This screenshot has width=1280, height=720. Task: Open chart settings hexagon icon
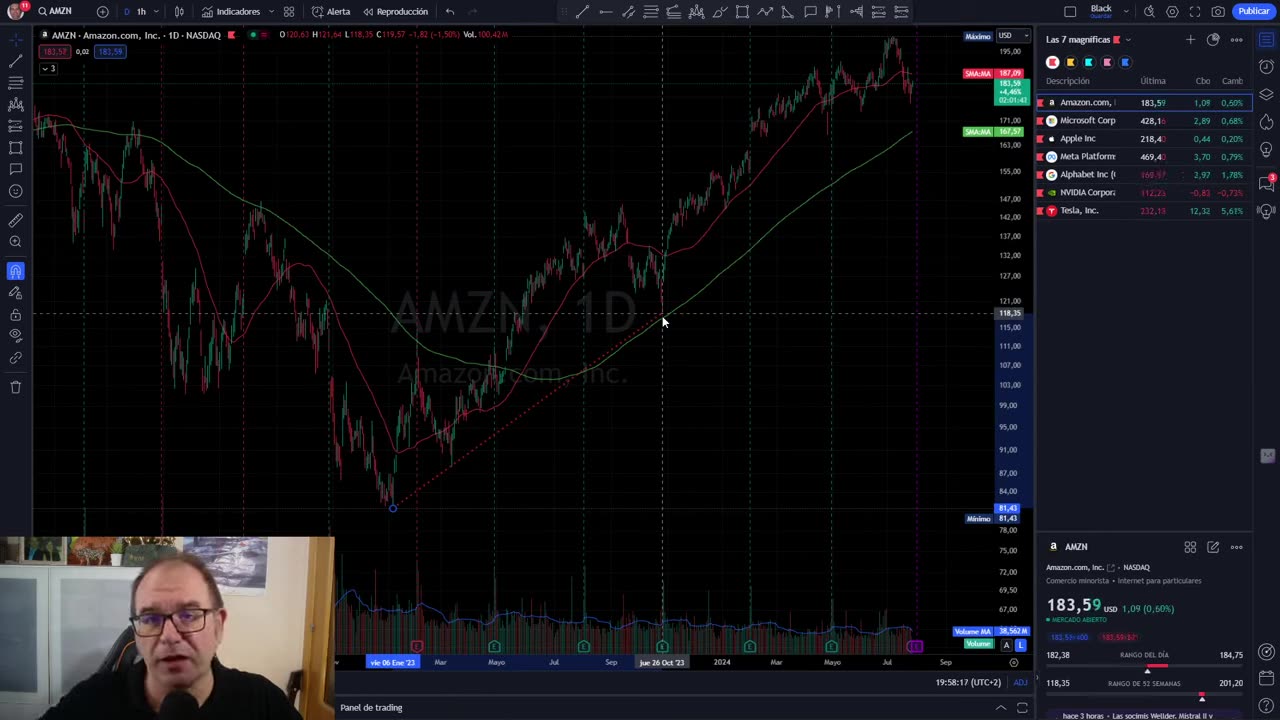click(x=1172, y=11)
